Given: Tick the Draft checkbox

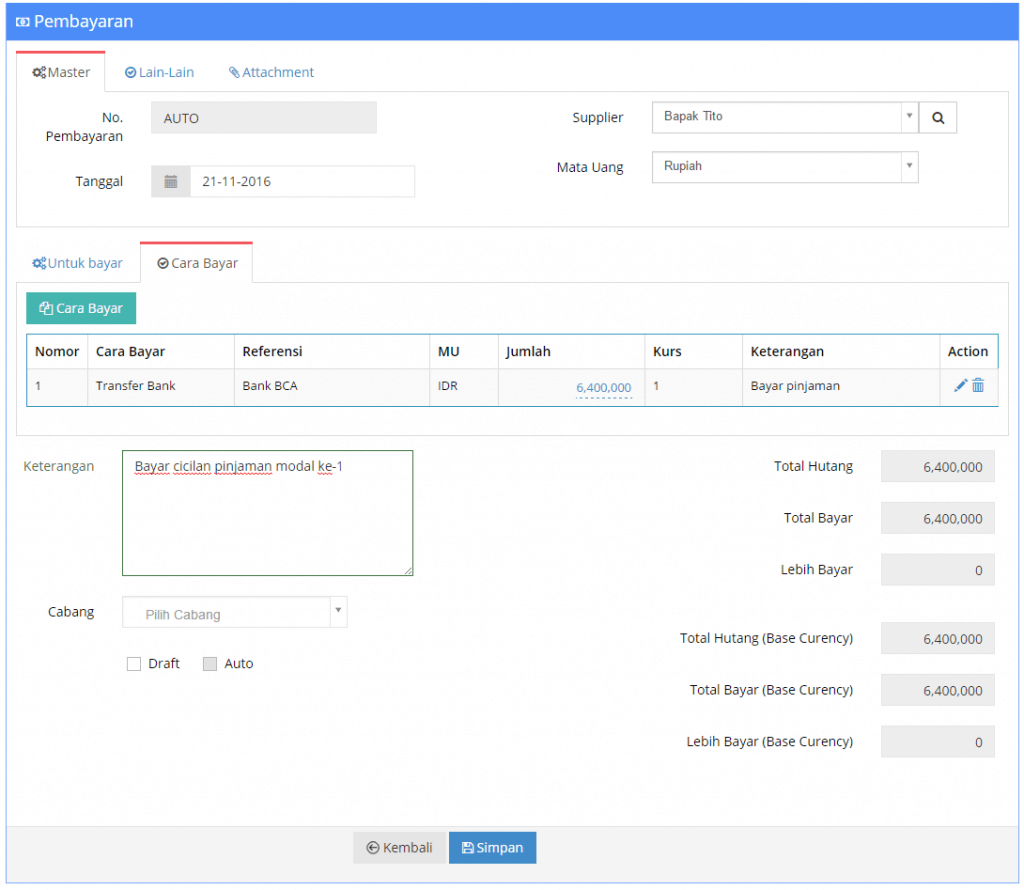Looking at the screenshot, I should point(134,664).
